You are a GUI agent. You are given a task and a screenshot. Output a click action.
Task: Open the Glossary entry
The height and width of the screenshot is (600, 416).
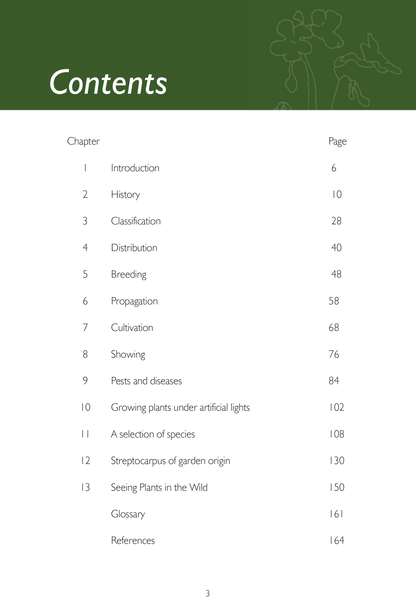click(128, 514)
